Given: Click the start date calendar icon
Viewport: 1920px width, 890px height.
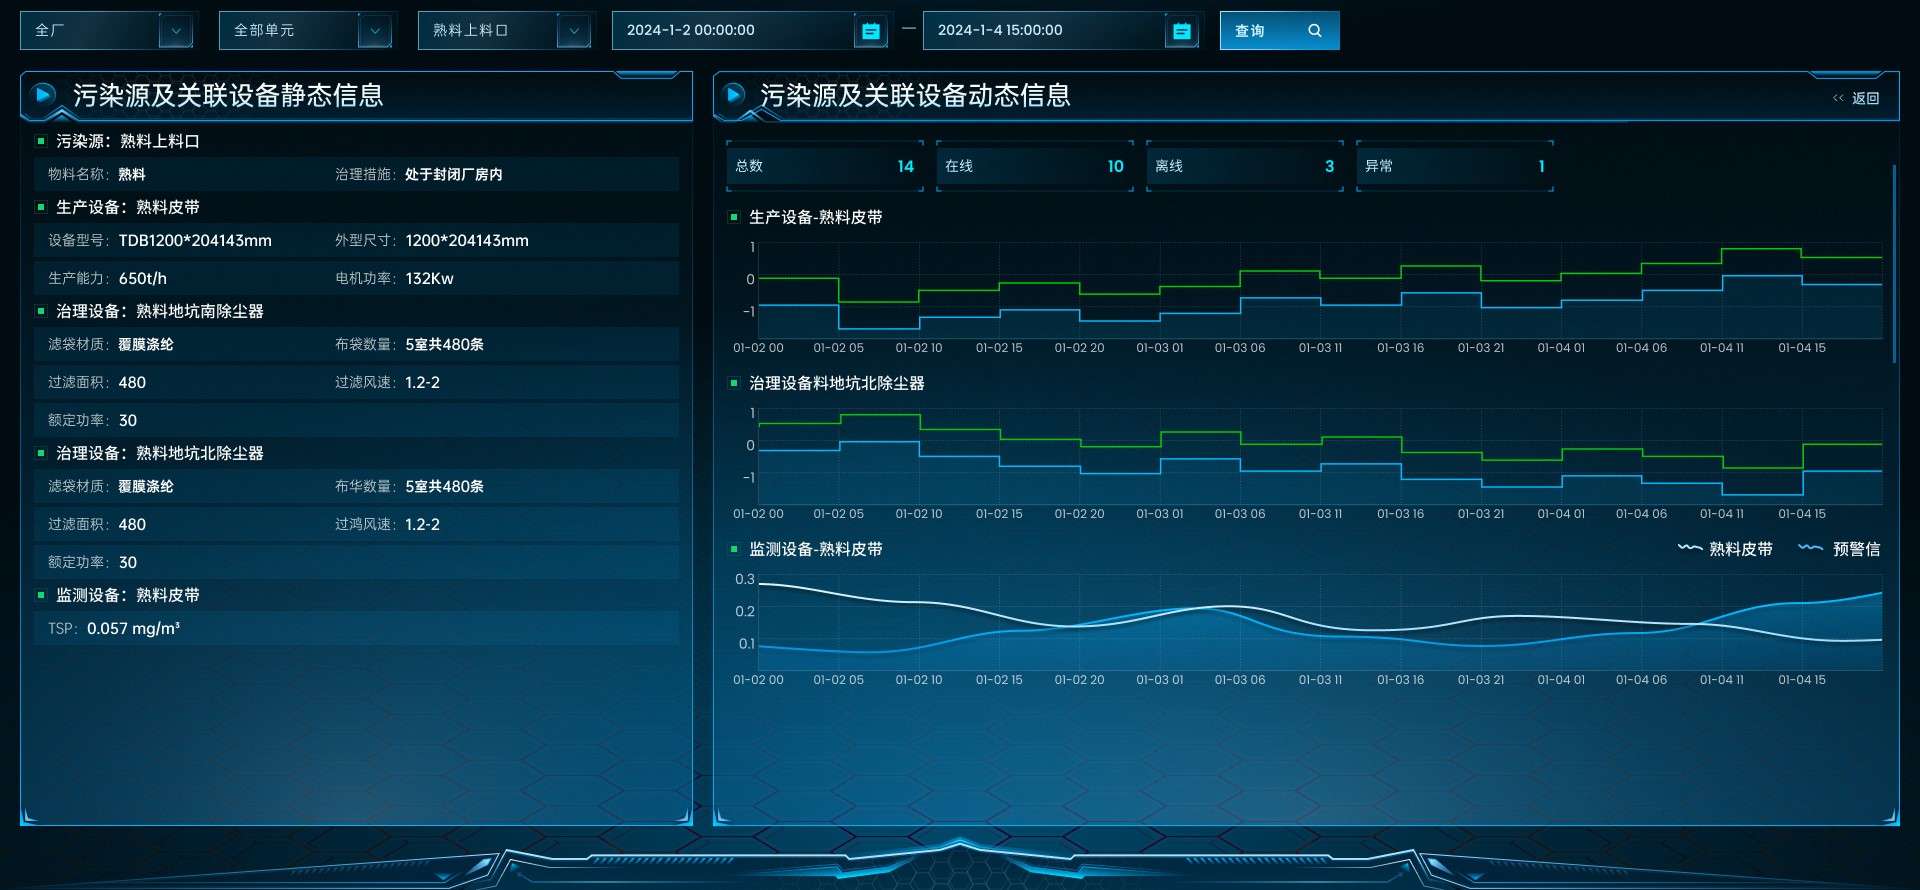Looking at the screenshot, I should 871,31.
